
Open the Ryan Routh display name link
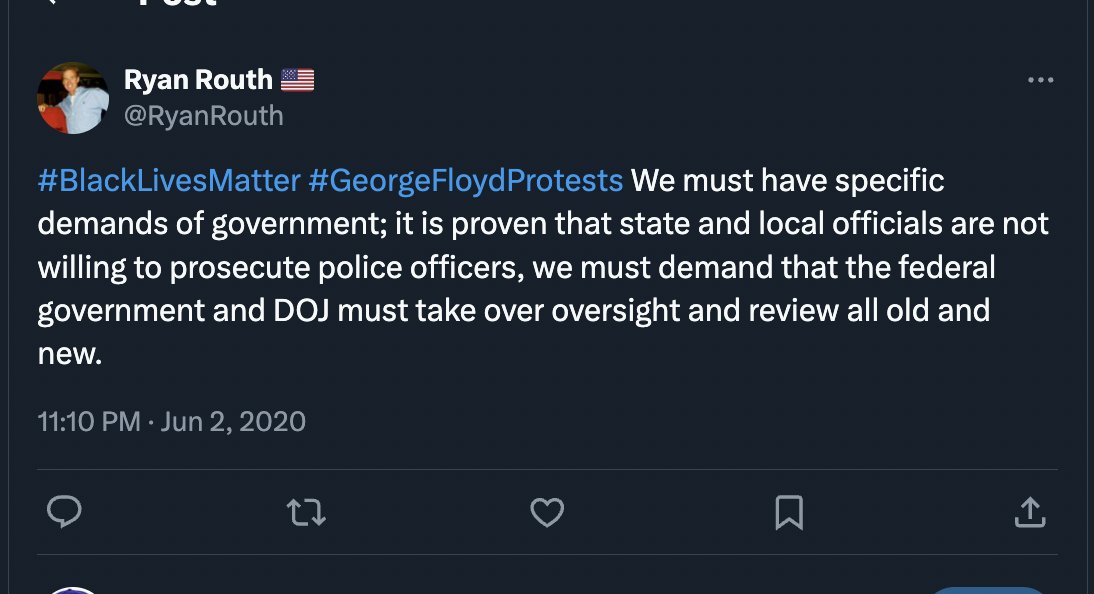click(198, 79)
